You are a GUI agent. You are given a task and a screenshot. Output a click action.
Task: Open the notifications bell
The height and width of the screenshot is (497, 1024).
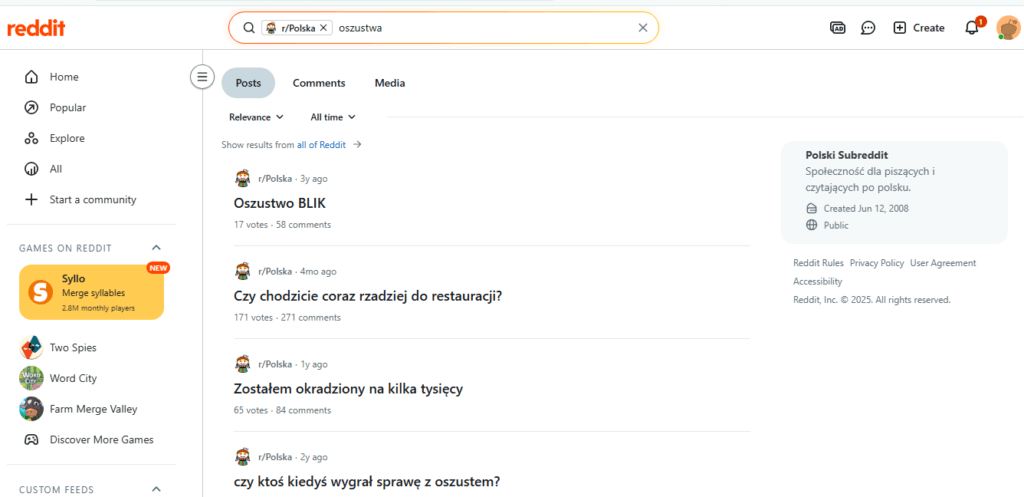pos(971,28)
